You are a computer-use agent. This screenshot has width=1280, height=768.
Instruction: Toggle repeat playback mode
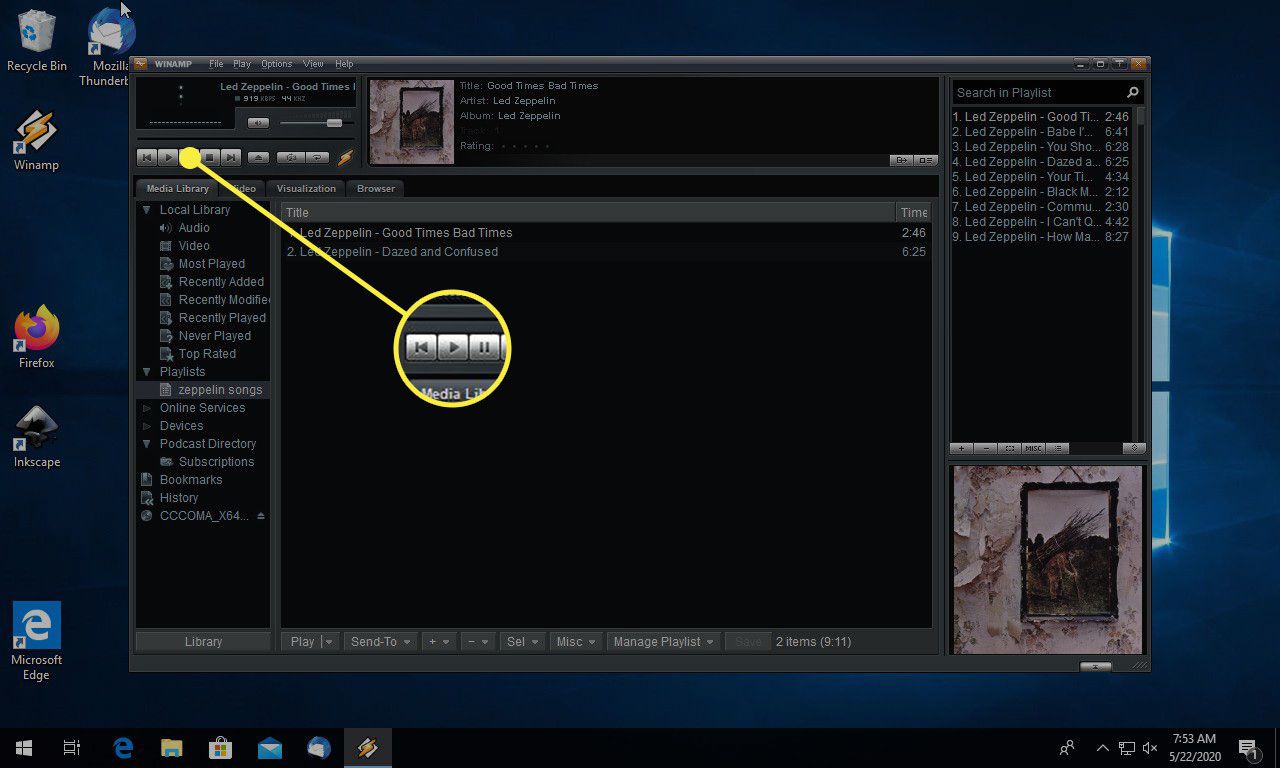point(318,157)
